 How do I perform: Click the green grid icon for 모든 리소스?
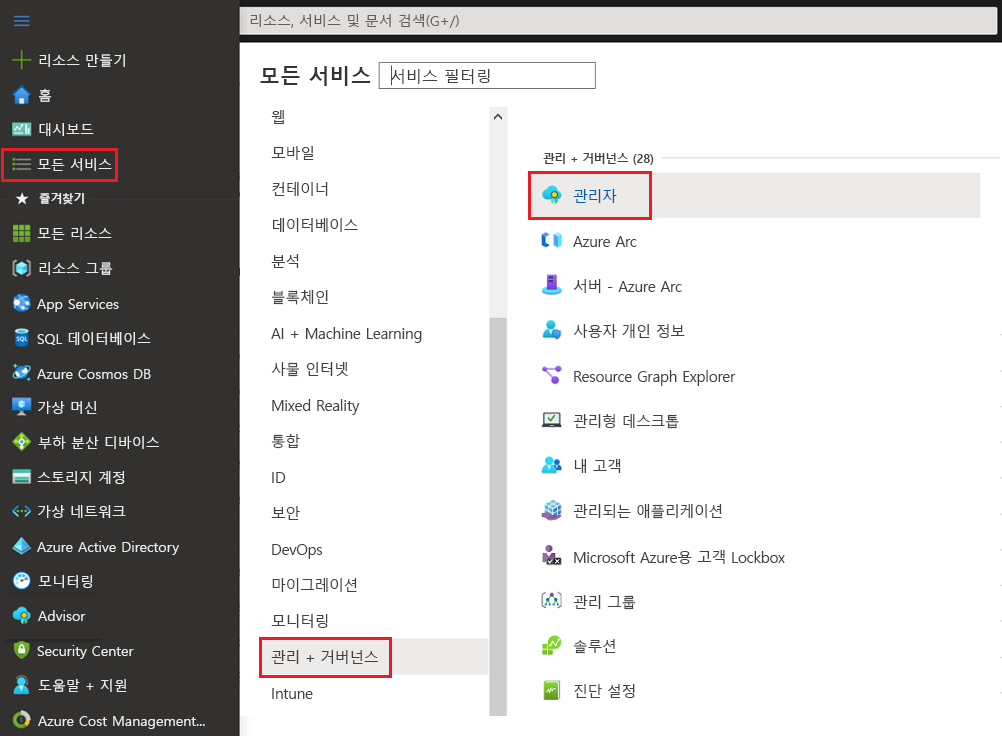pyautogui.click(x=21, y=233)
